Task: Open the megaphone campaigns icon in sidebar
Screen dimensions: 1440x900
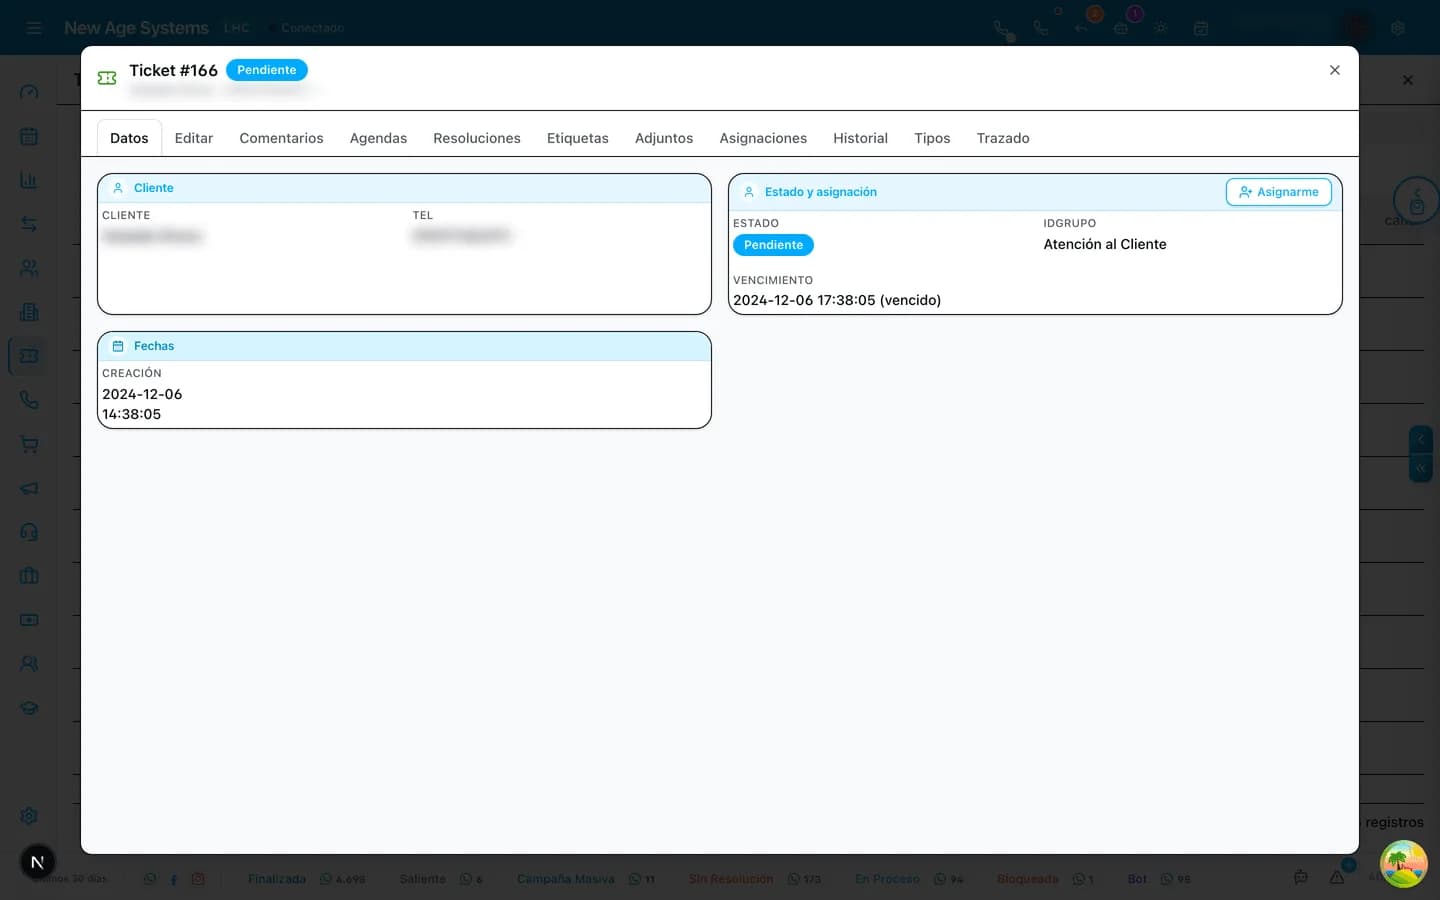Action: tap(29, 488)
